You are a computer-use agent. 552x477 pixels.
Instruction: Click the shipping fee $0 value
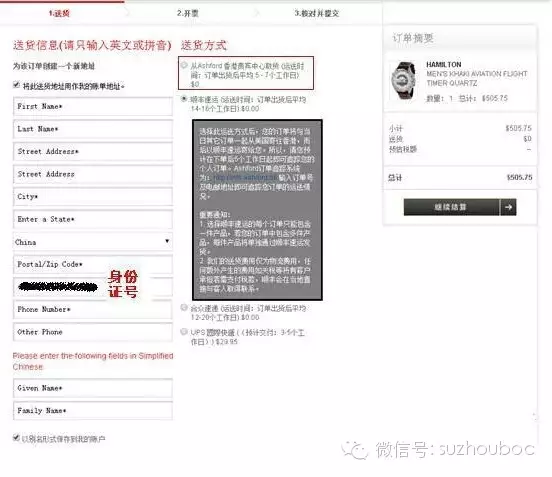[x=527, y=139]
